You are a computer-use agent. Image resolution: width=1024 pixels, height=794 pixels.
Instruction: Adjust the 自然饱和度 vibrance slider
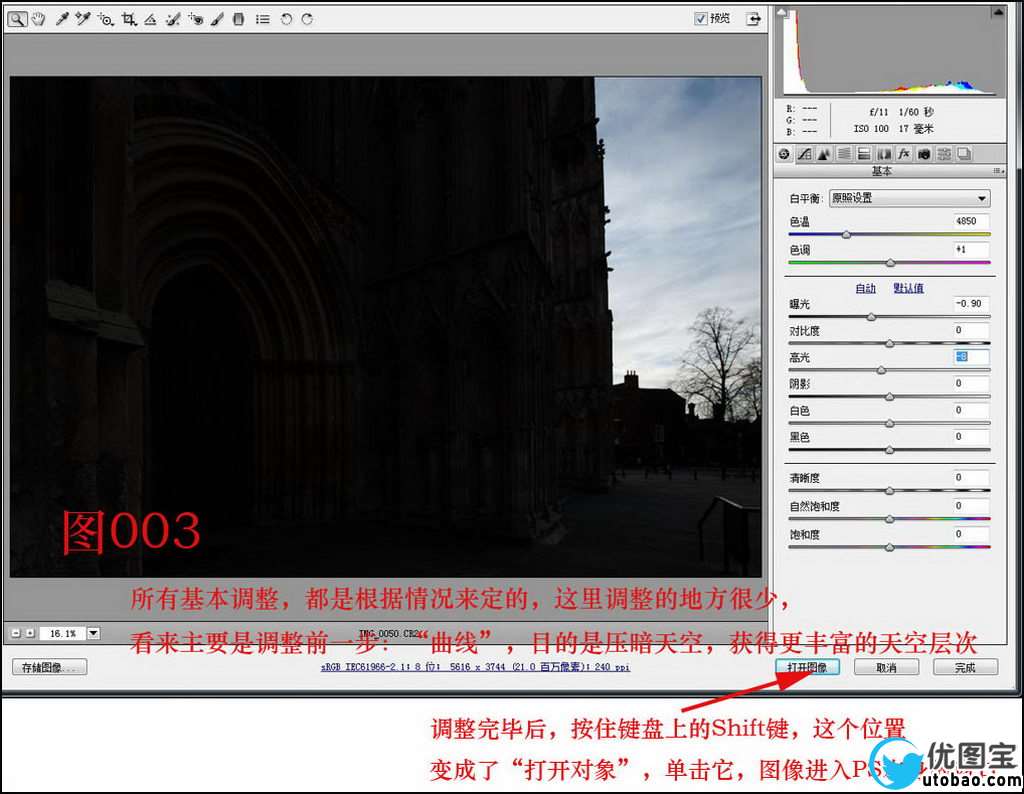coord(889,519)
